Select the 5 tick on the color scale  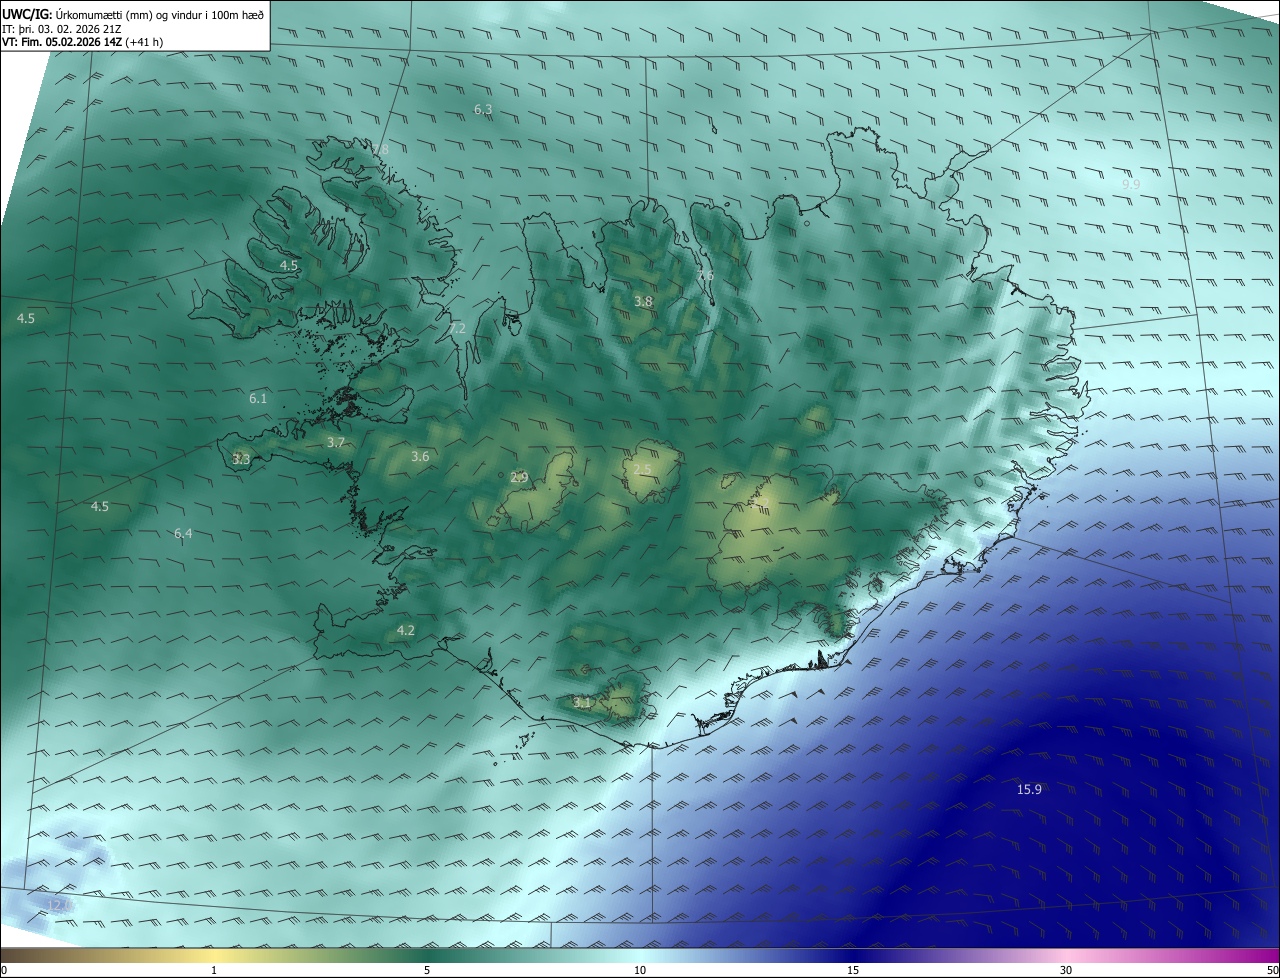pos(427,970)
